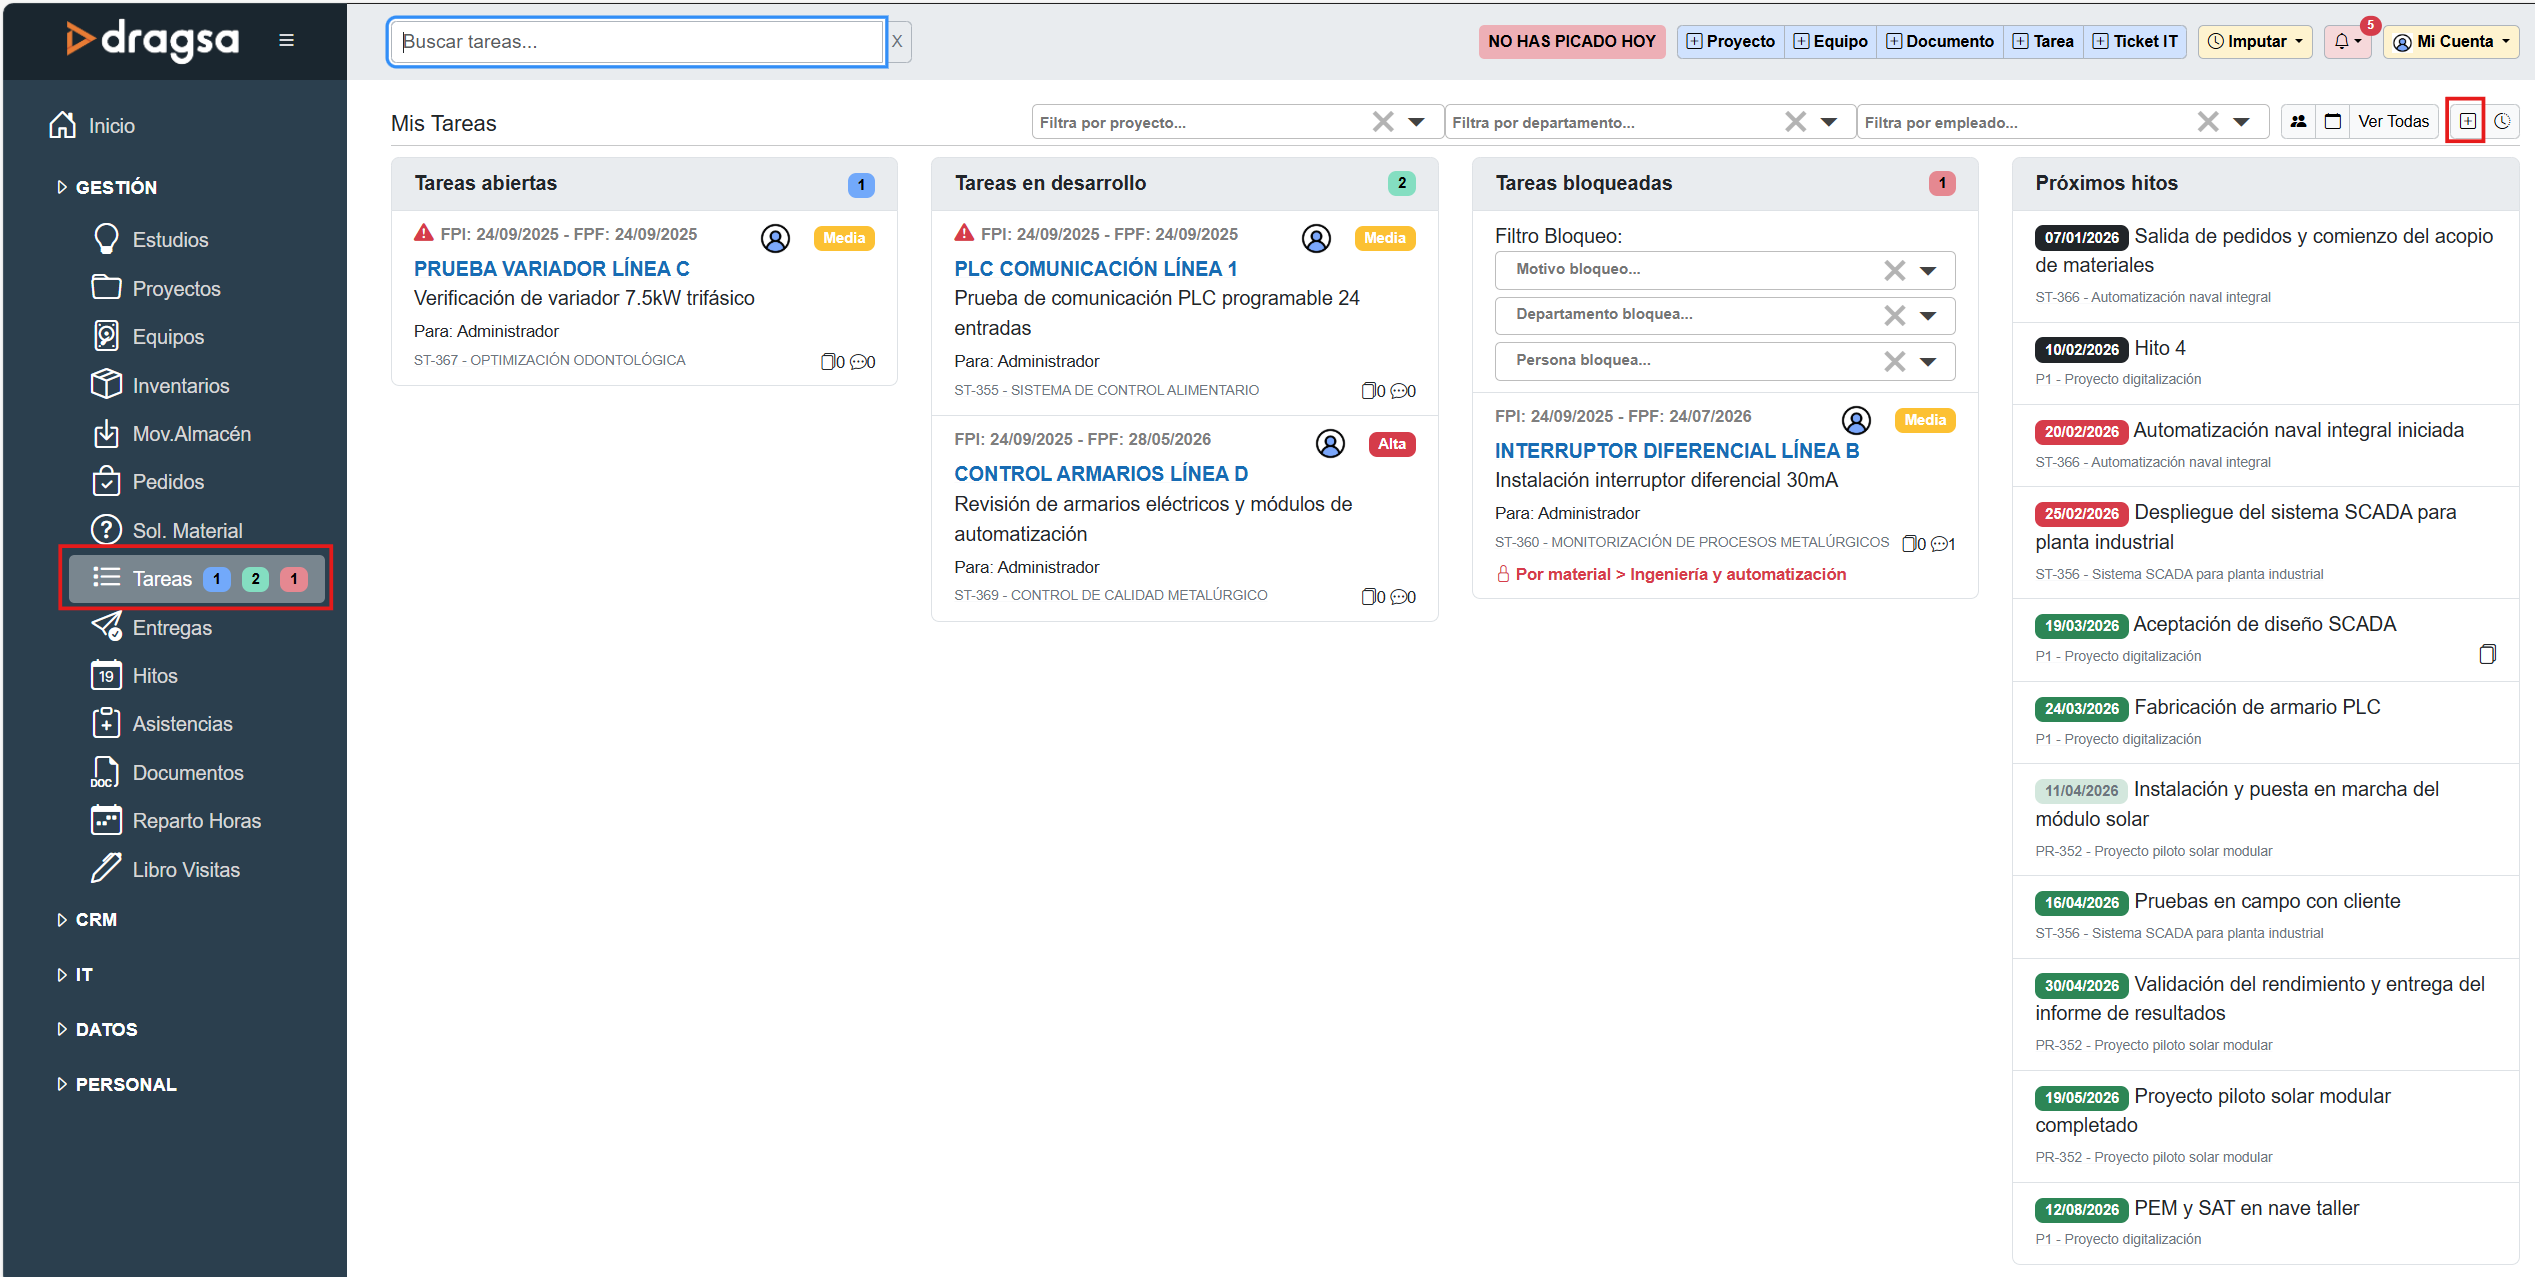Clear the Filtra por proyecto filter
The height and width of the screenshot is (1277, 2535).
[1383, 122]
